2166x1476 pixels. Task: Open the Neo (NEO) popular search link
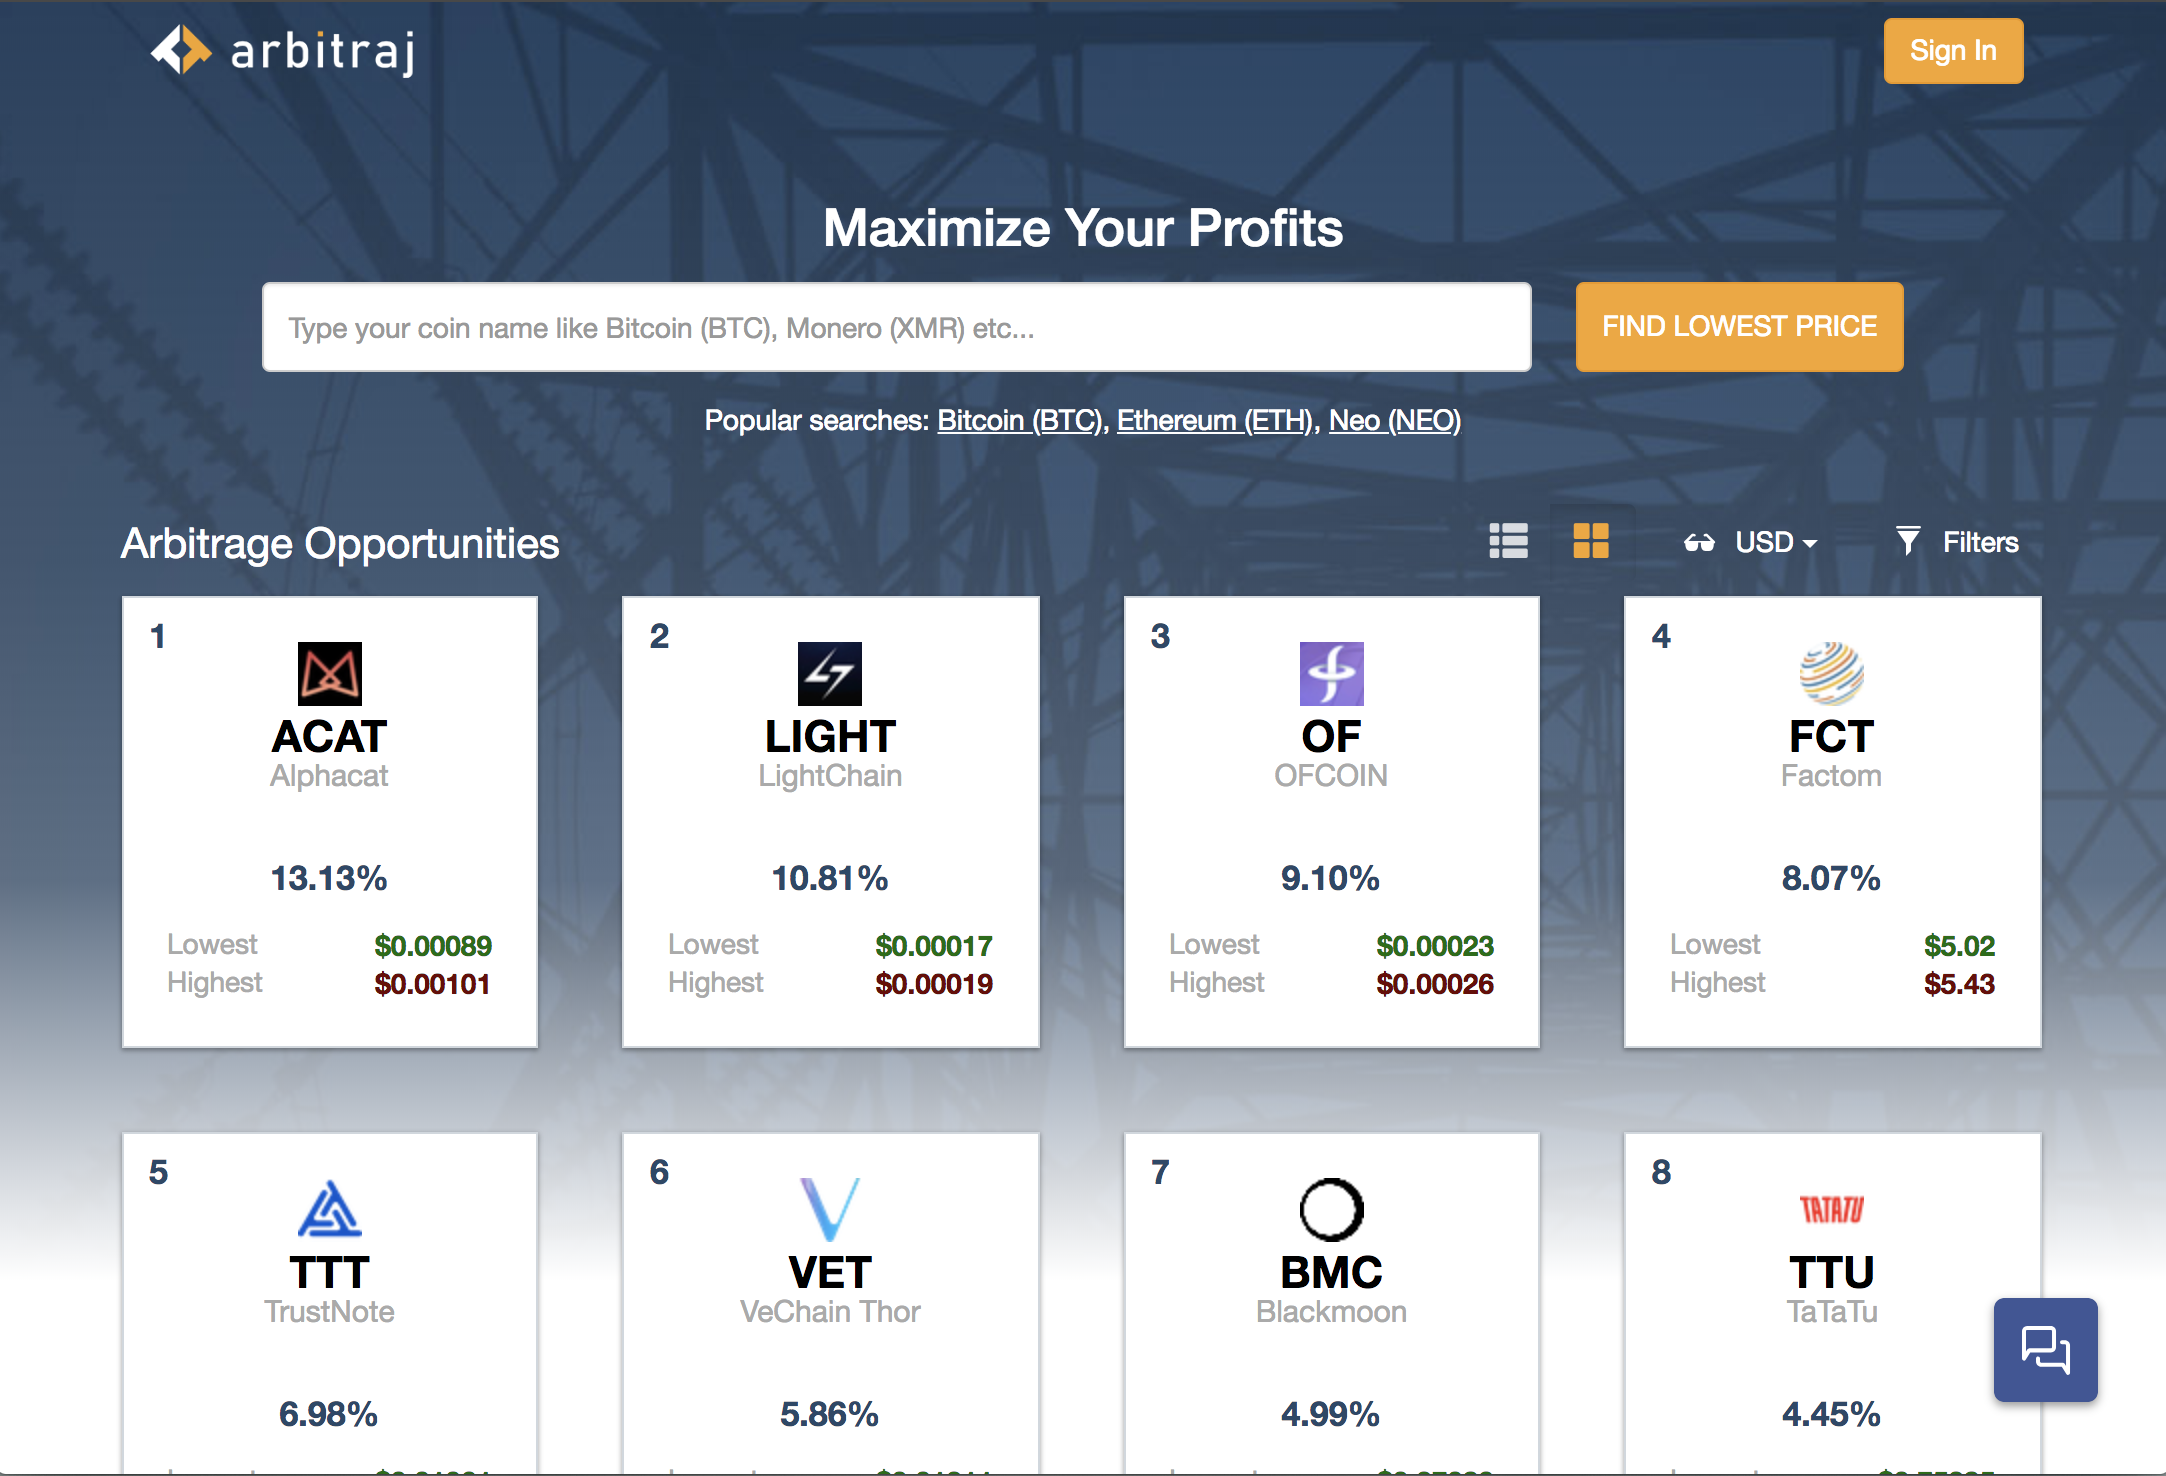[x=1394, y=420]
